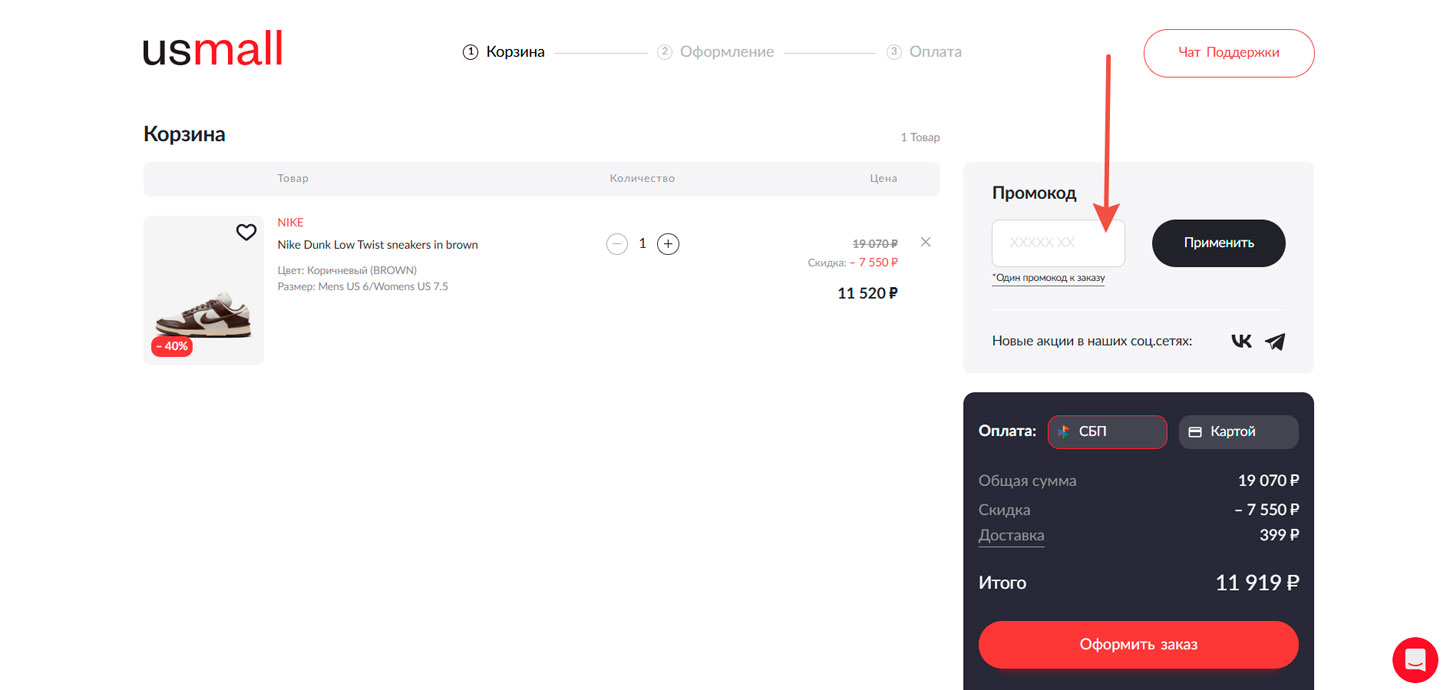The width and height of the screenshot is (1450, 690).
Task: Increase quantity with plus button
Action: [668, 243]
